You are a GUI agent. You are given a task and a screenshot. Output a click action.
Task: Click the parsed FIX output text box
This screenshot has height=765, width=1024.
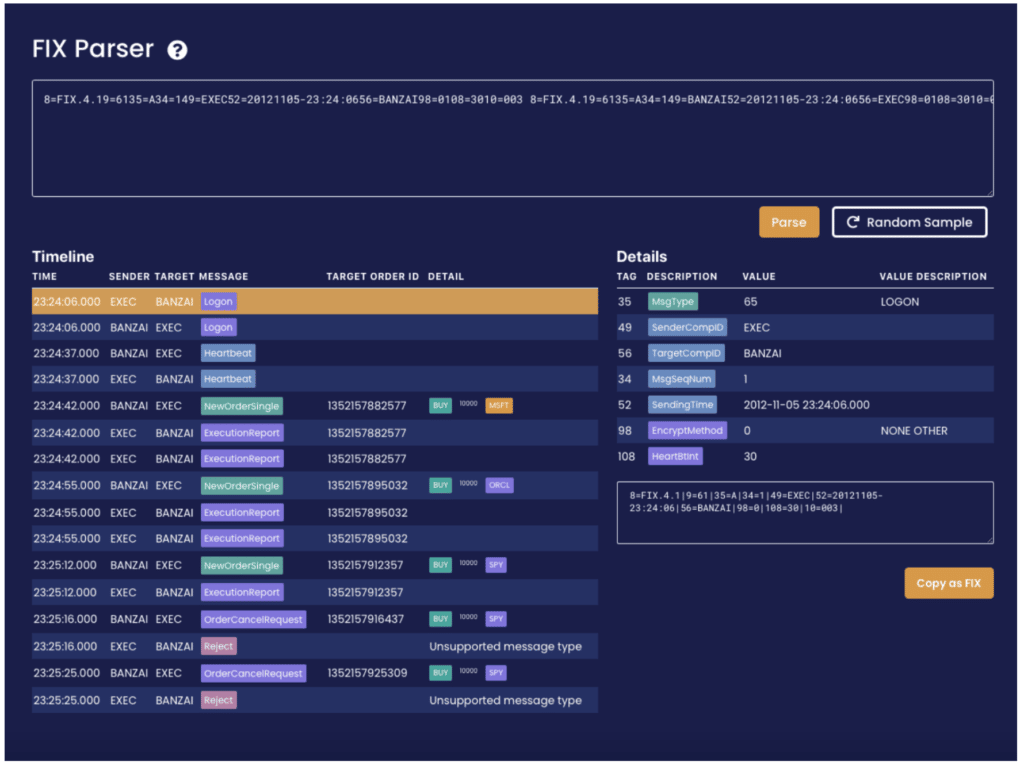(805, 513)
